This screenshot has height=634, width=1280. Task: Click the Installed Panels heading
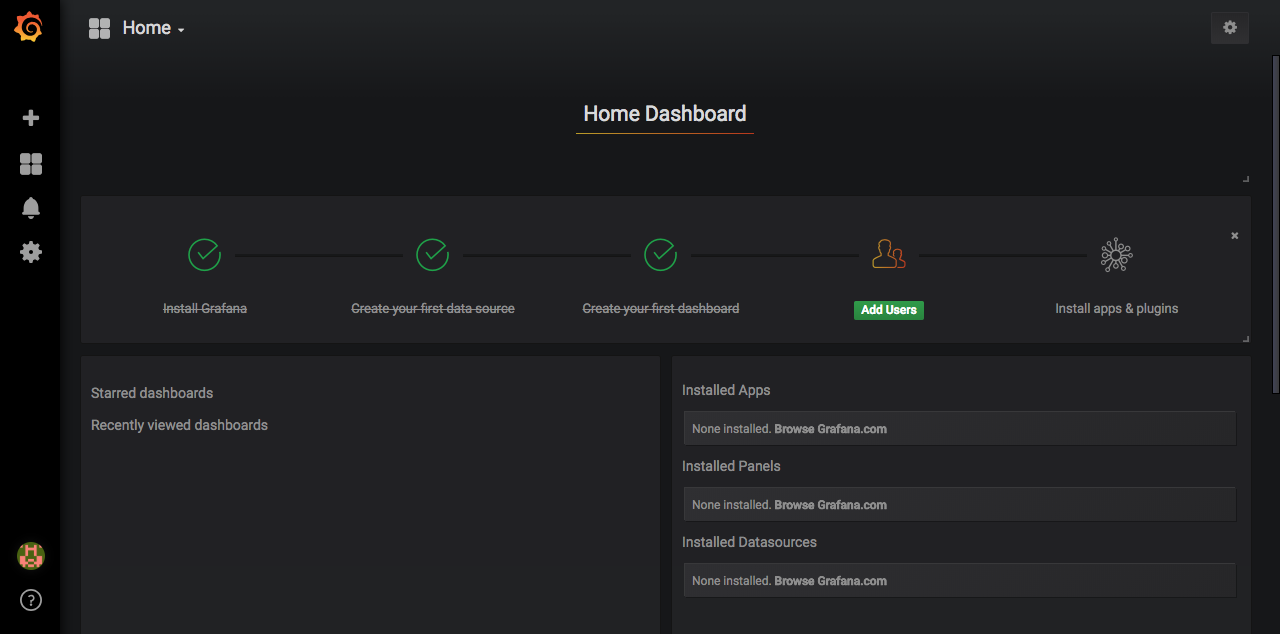point(731,466)
